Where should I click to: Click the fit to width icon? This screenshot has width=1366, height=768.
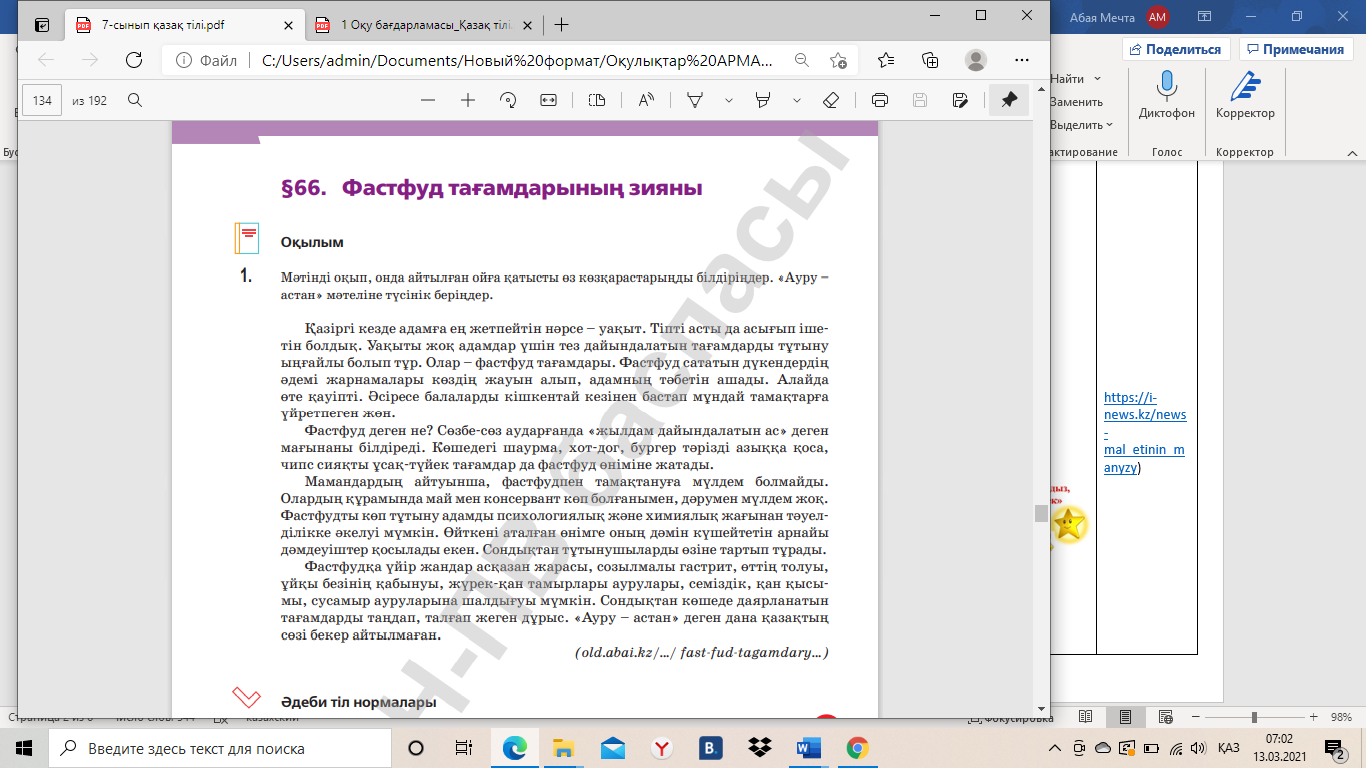tap(548, 100)
